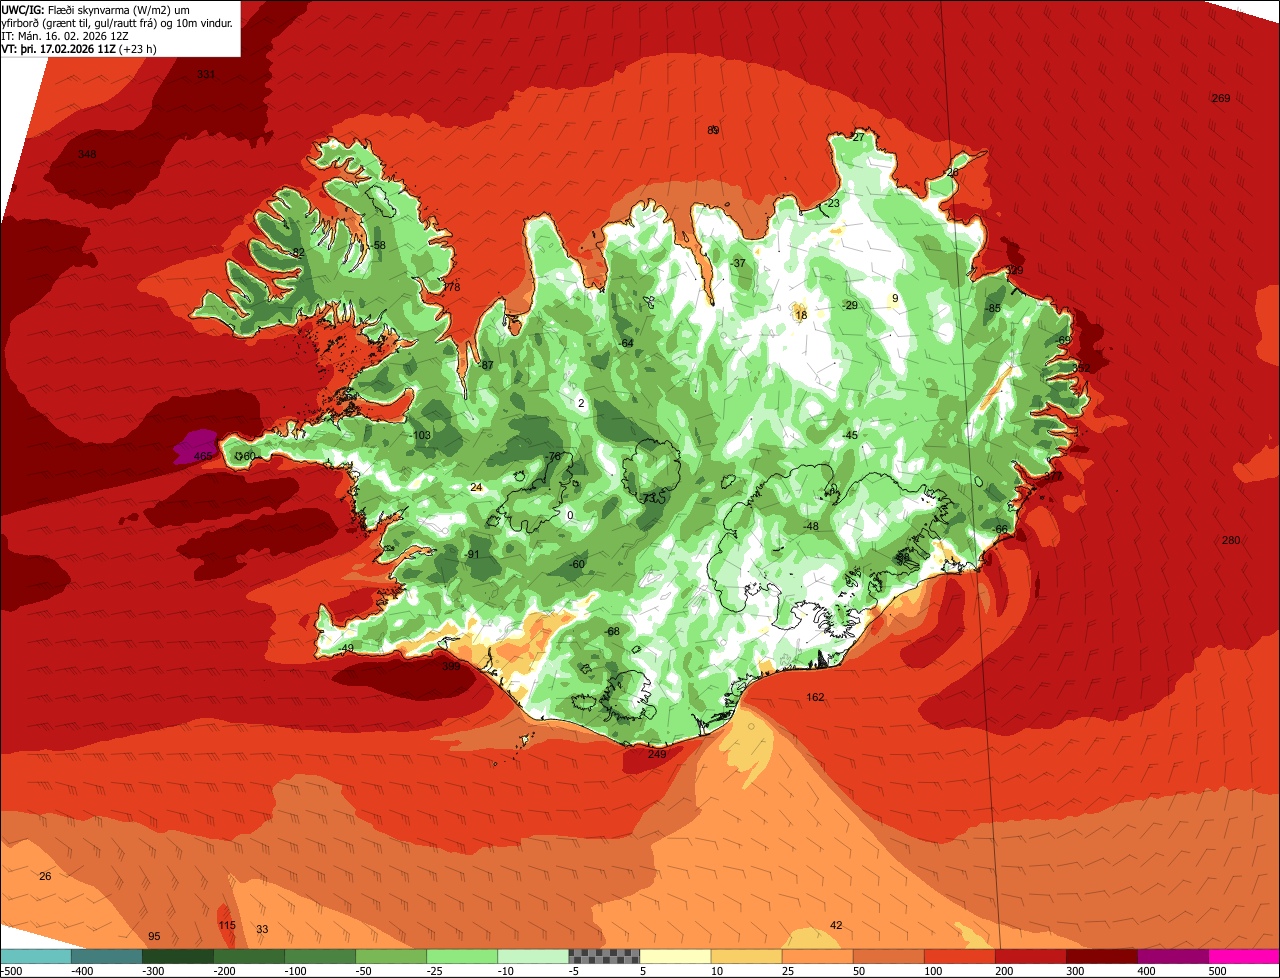Click the map value '42'
This screenshot has width=1280, height=978.
836,925
